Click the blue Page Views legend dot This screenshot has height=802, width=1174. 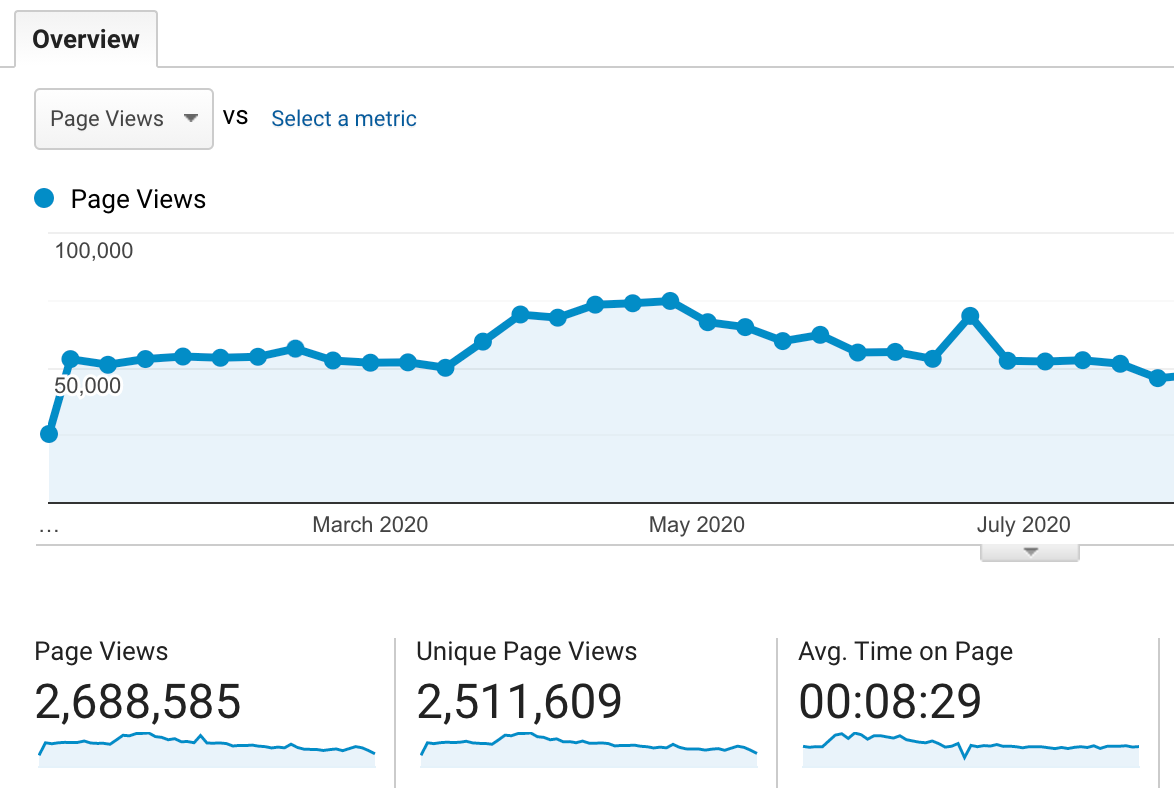click(44, 198)
